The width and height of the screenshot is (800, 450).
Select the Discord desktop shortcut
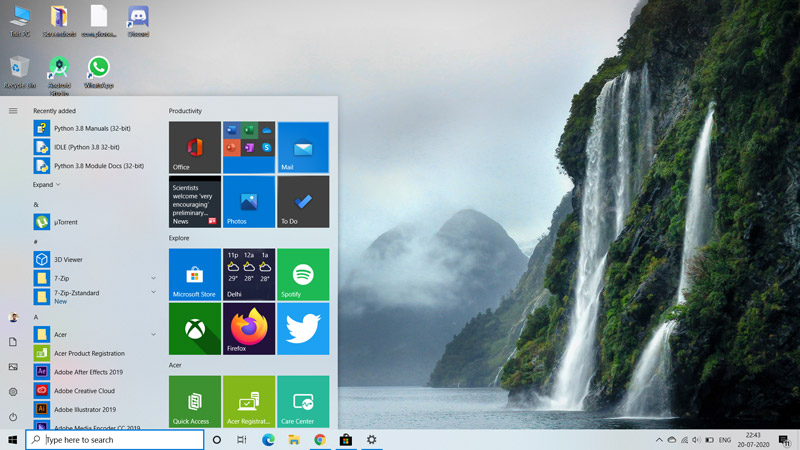coord(138,22)
